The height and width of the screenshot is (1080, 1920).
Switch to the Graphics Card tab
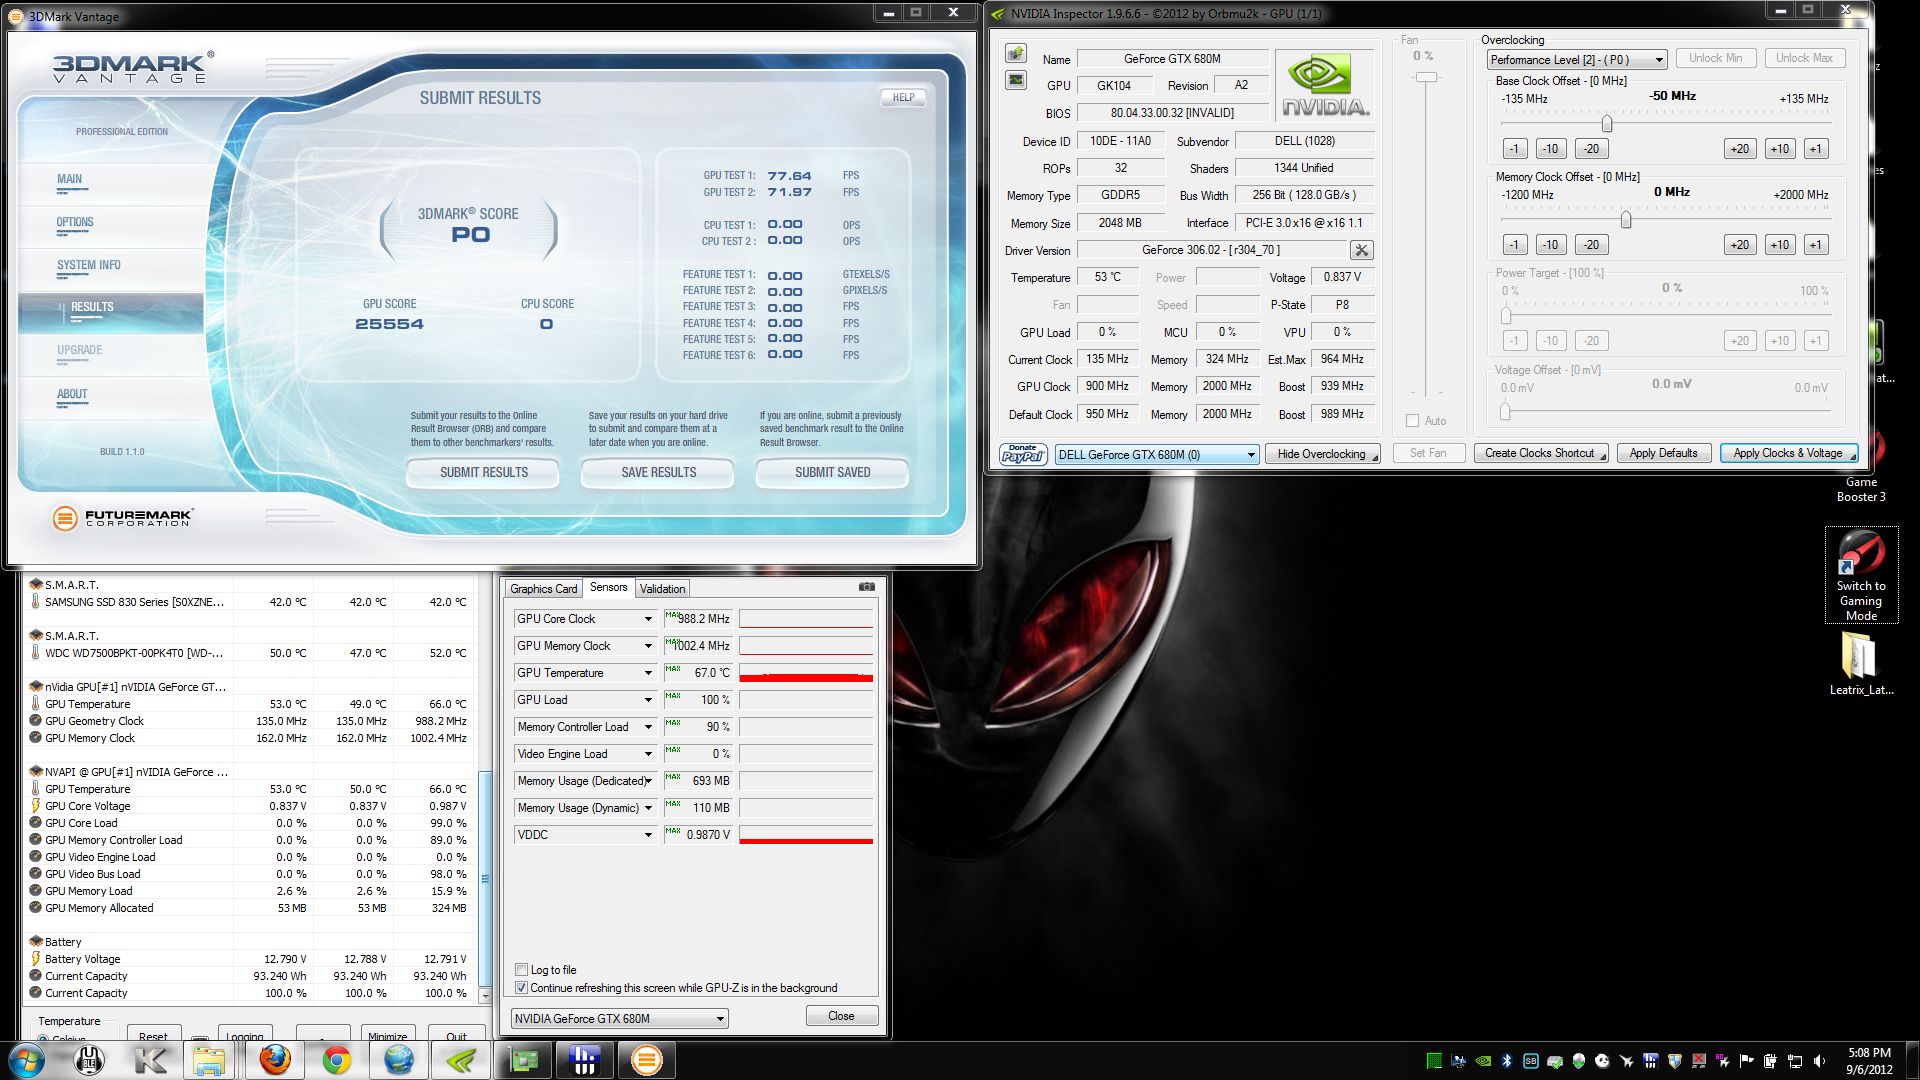543,589
